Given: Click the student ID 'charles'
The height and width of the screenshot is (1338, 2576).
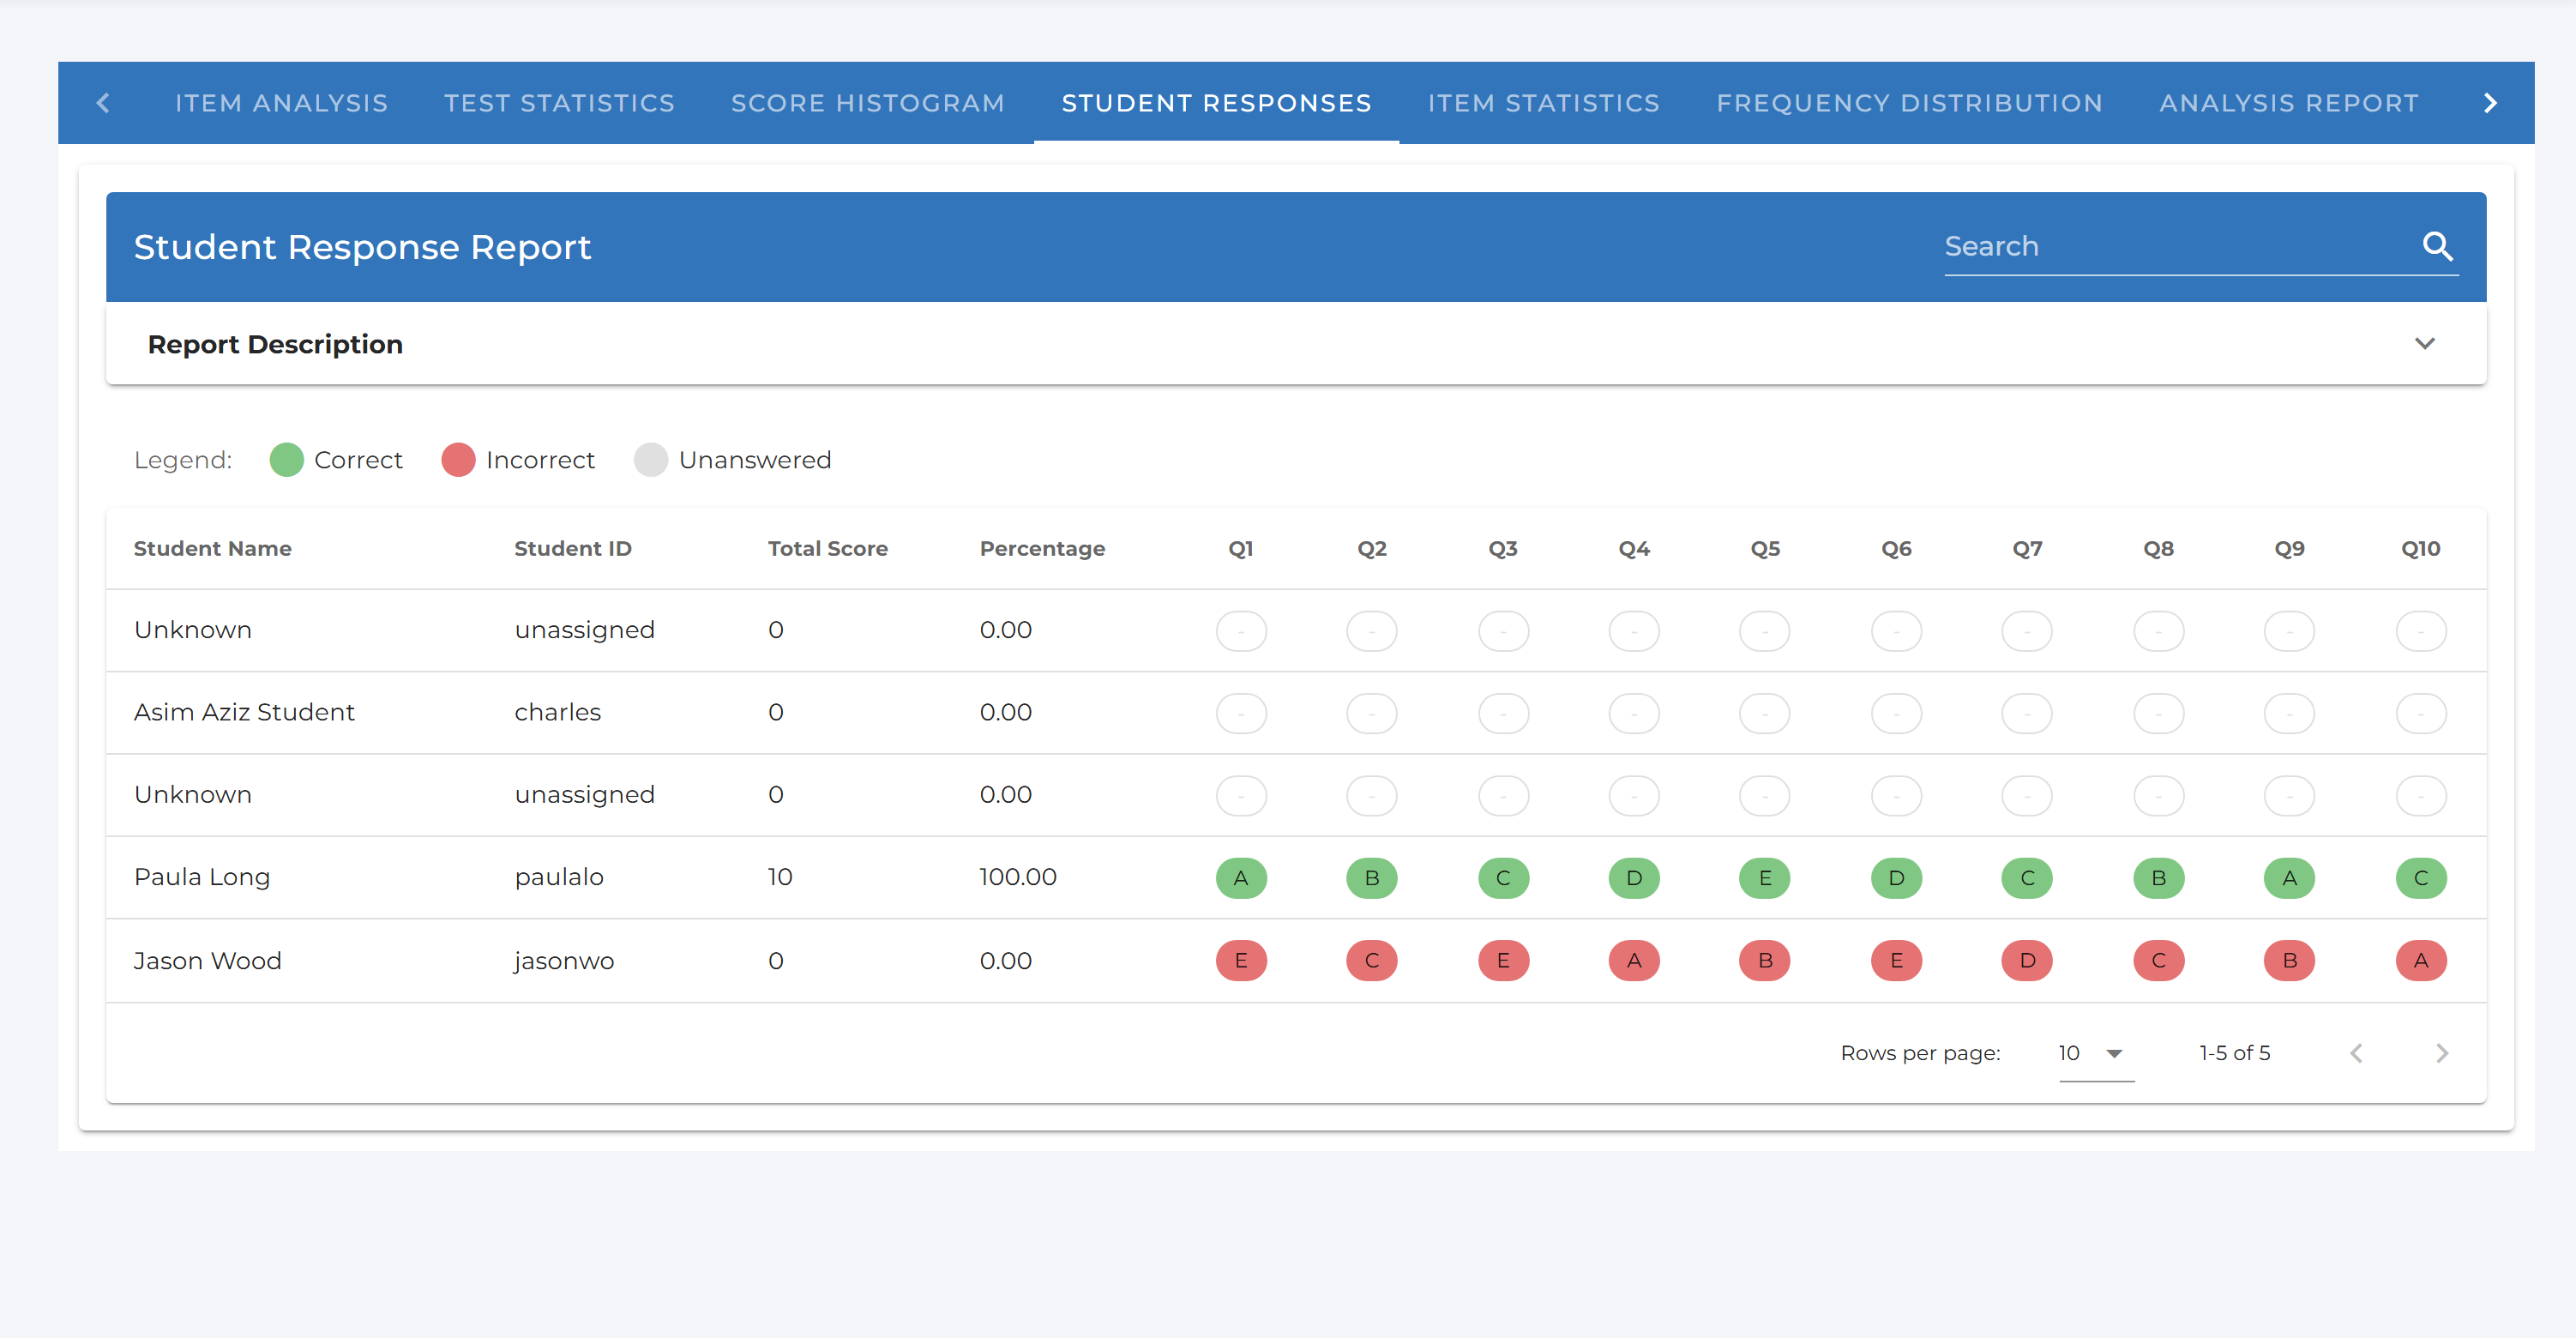Looking at the screenshot, I should click(x=557, y=712).
